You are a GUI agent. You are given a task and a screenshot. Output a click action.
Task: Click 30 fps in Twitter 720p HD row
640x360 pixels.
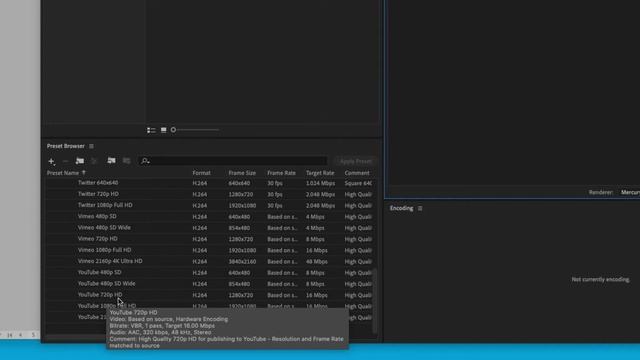tap(275, 194)
